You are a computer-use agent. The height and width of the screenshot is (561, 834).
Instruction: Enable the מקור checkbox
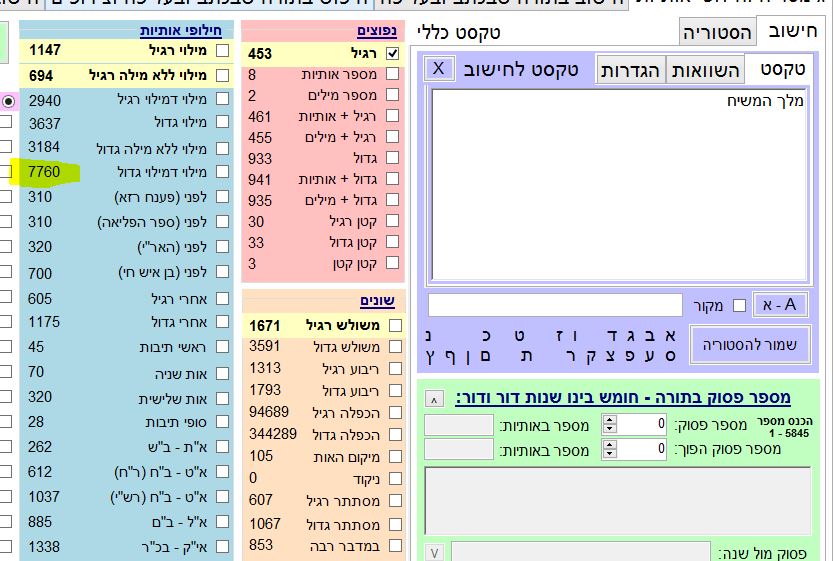[x=740, y=305]
